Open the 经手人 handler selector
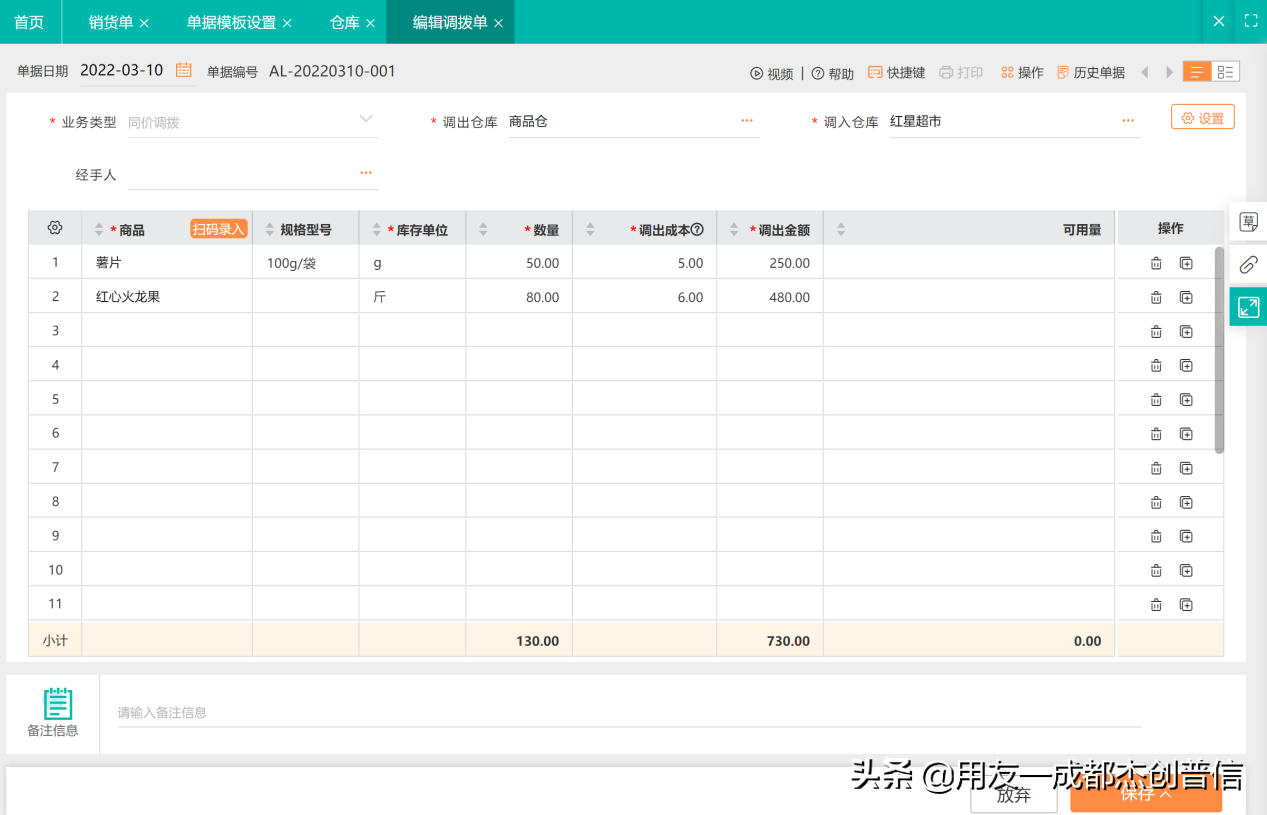 365,173
